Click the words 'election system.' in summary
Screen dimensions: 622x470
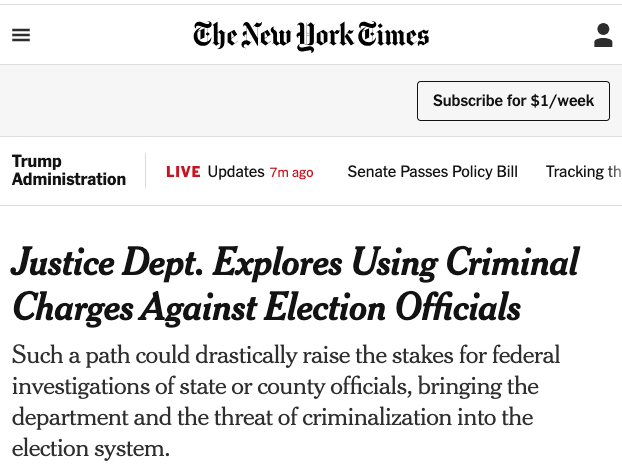point(91,449)
